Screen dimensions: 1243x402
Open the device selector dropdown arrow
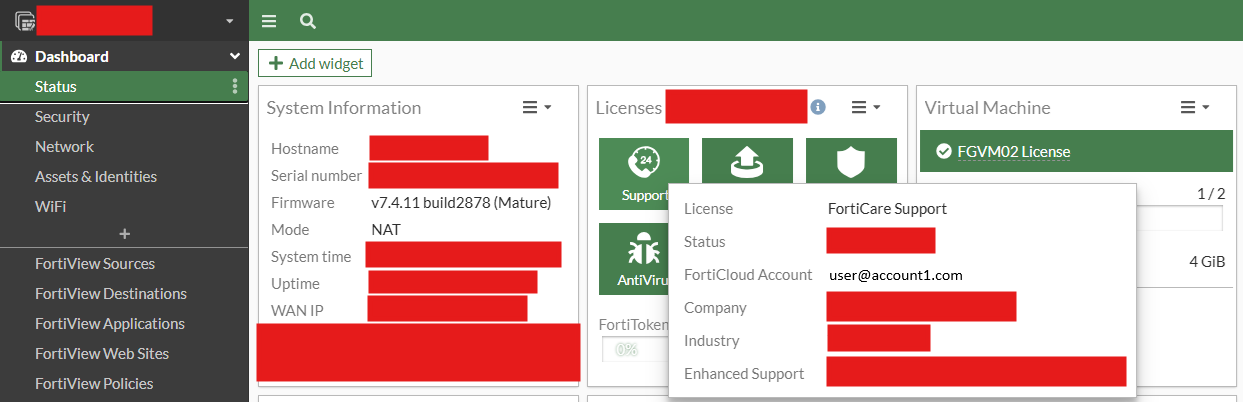pyautogui.click(x=230, y=21)
